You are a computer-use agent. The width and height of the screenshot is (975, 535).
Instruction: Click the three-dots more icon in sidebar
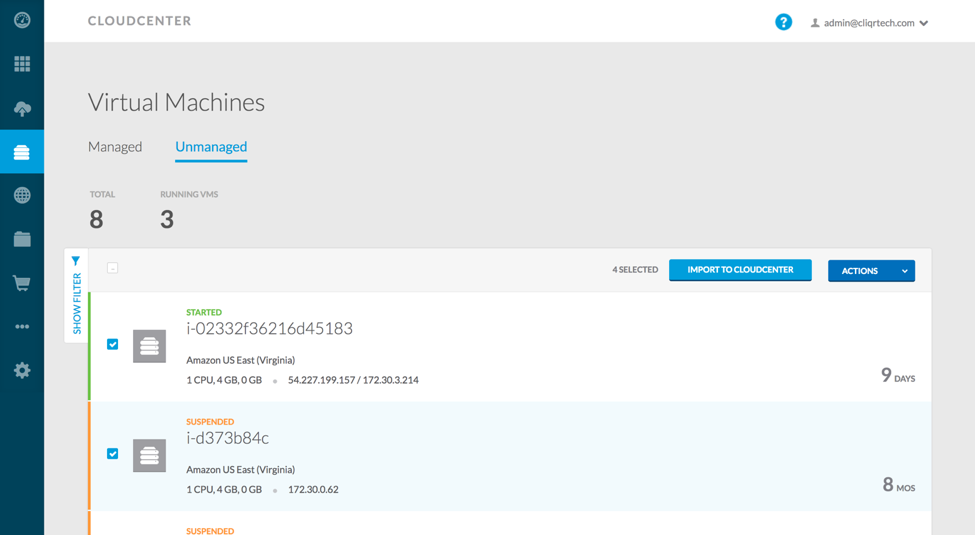pos(22,327)
